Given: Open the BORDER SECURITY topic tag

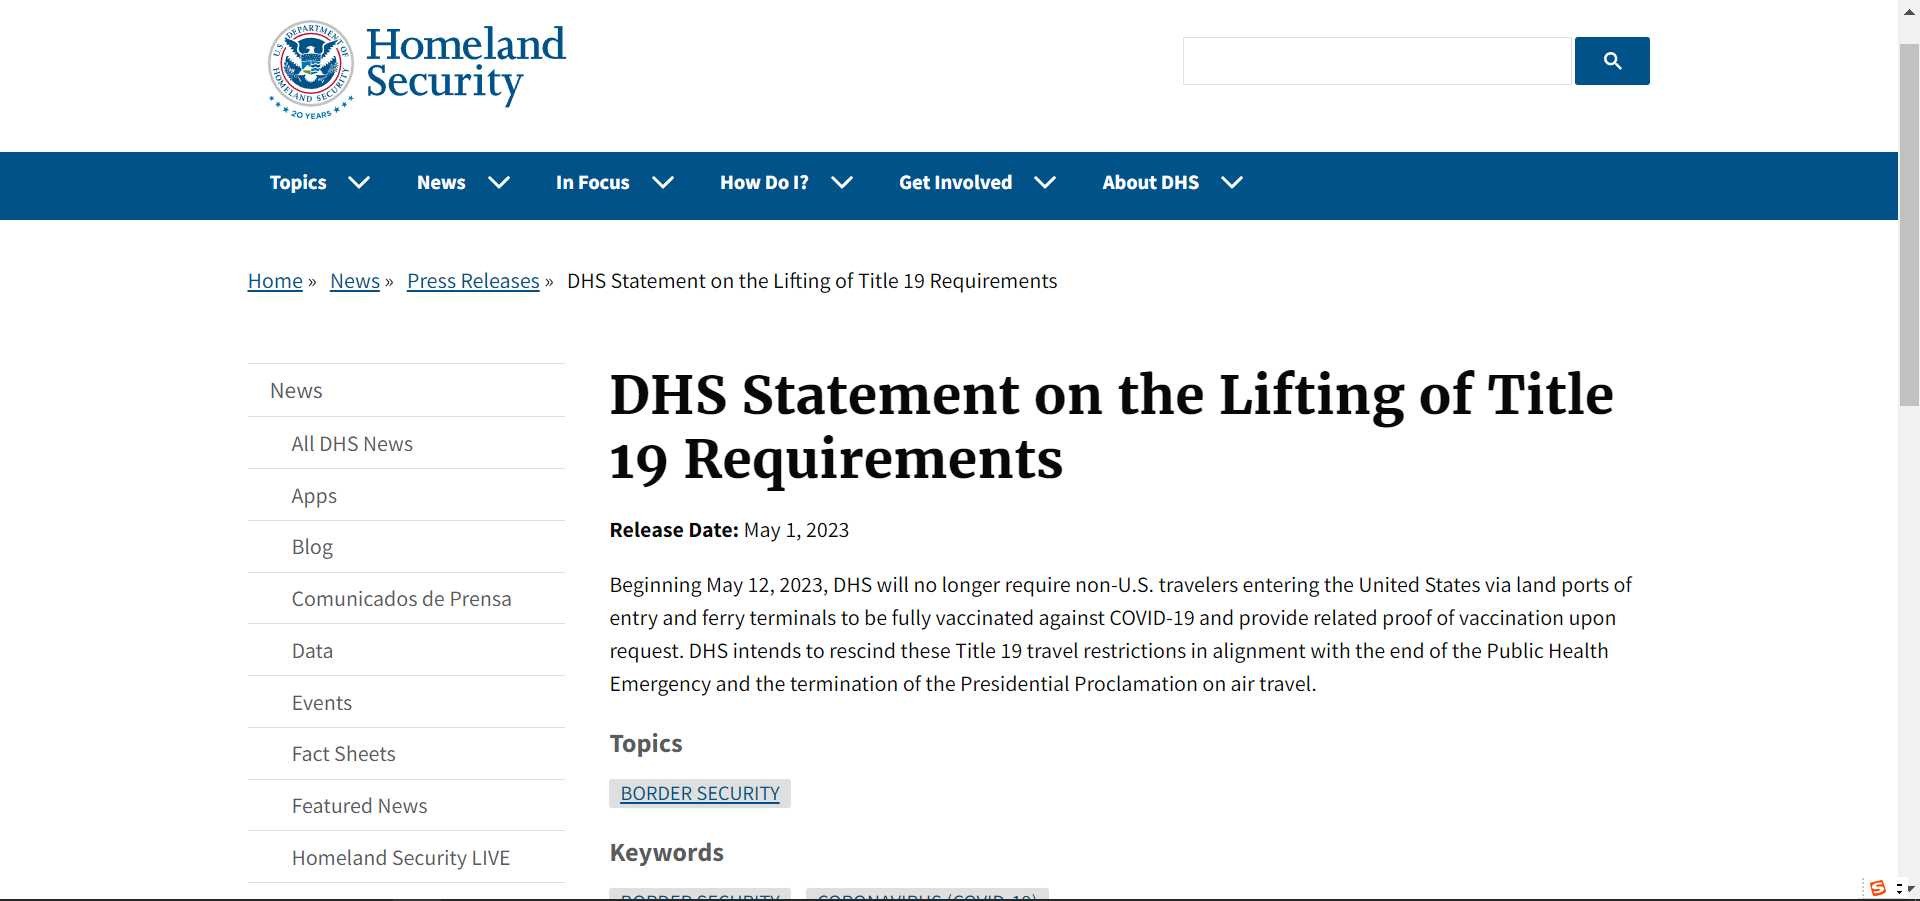Looking at the screenshot, I should click(700, 793).
